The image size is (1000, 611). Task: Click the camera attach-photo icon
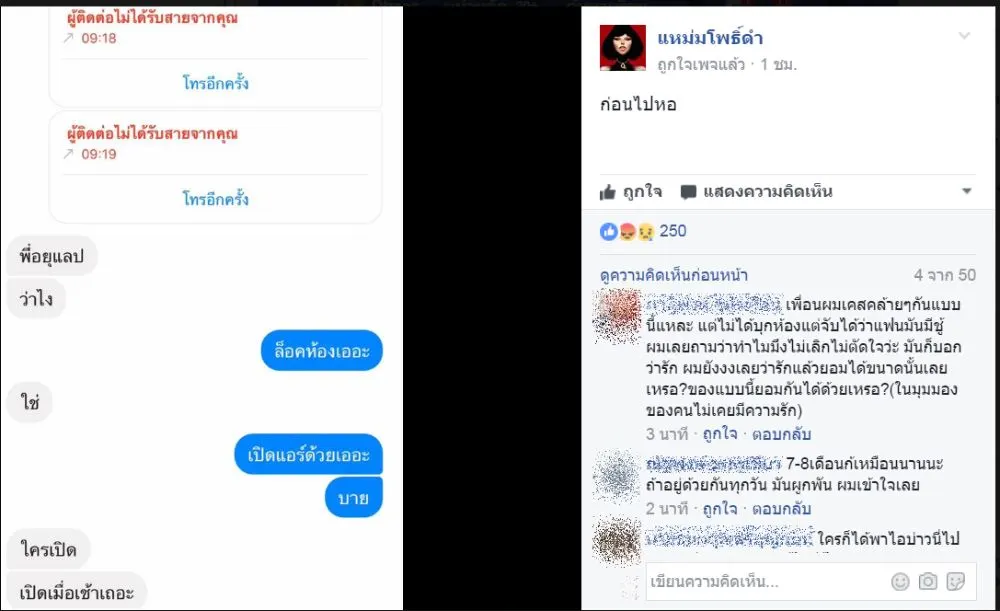pos(928,582)
